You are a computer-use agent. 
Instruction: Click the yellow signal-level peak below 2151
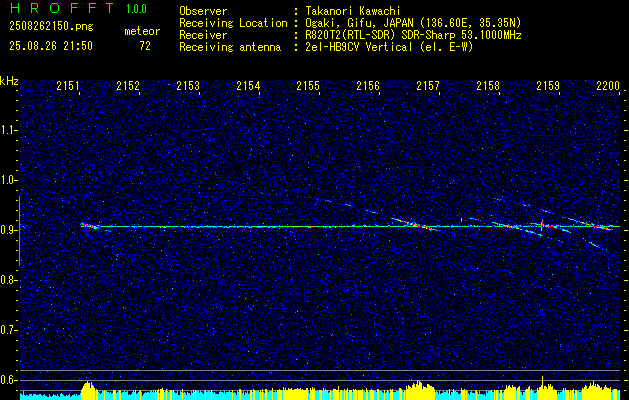coord(88,390)
